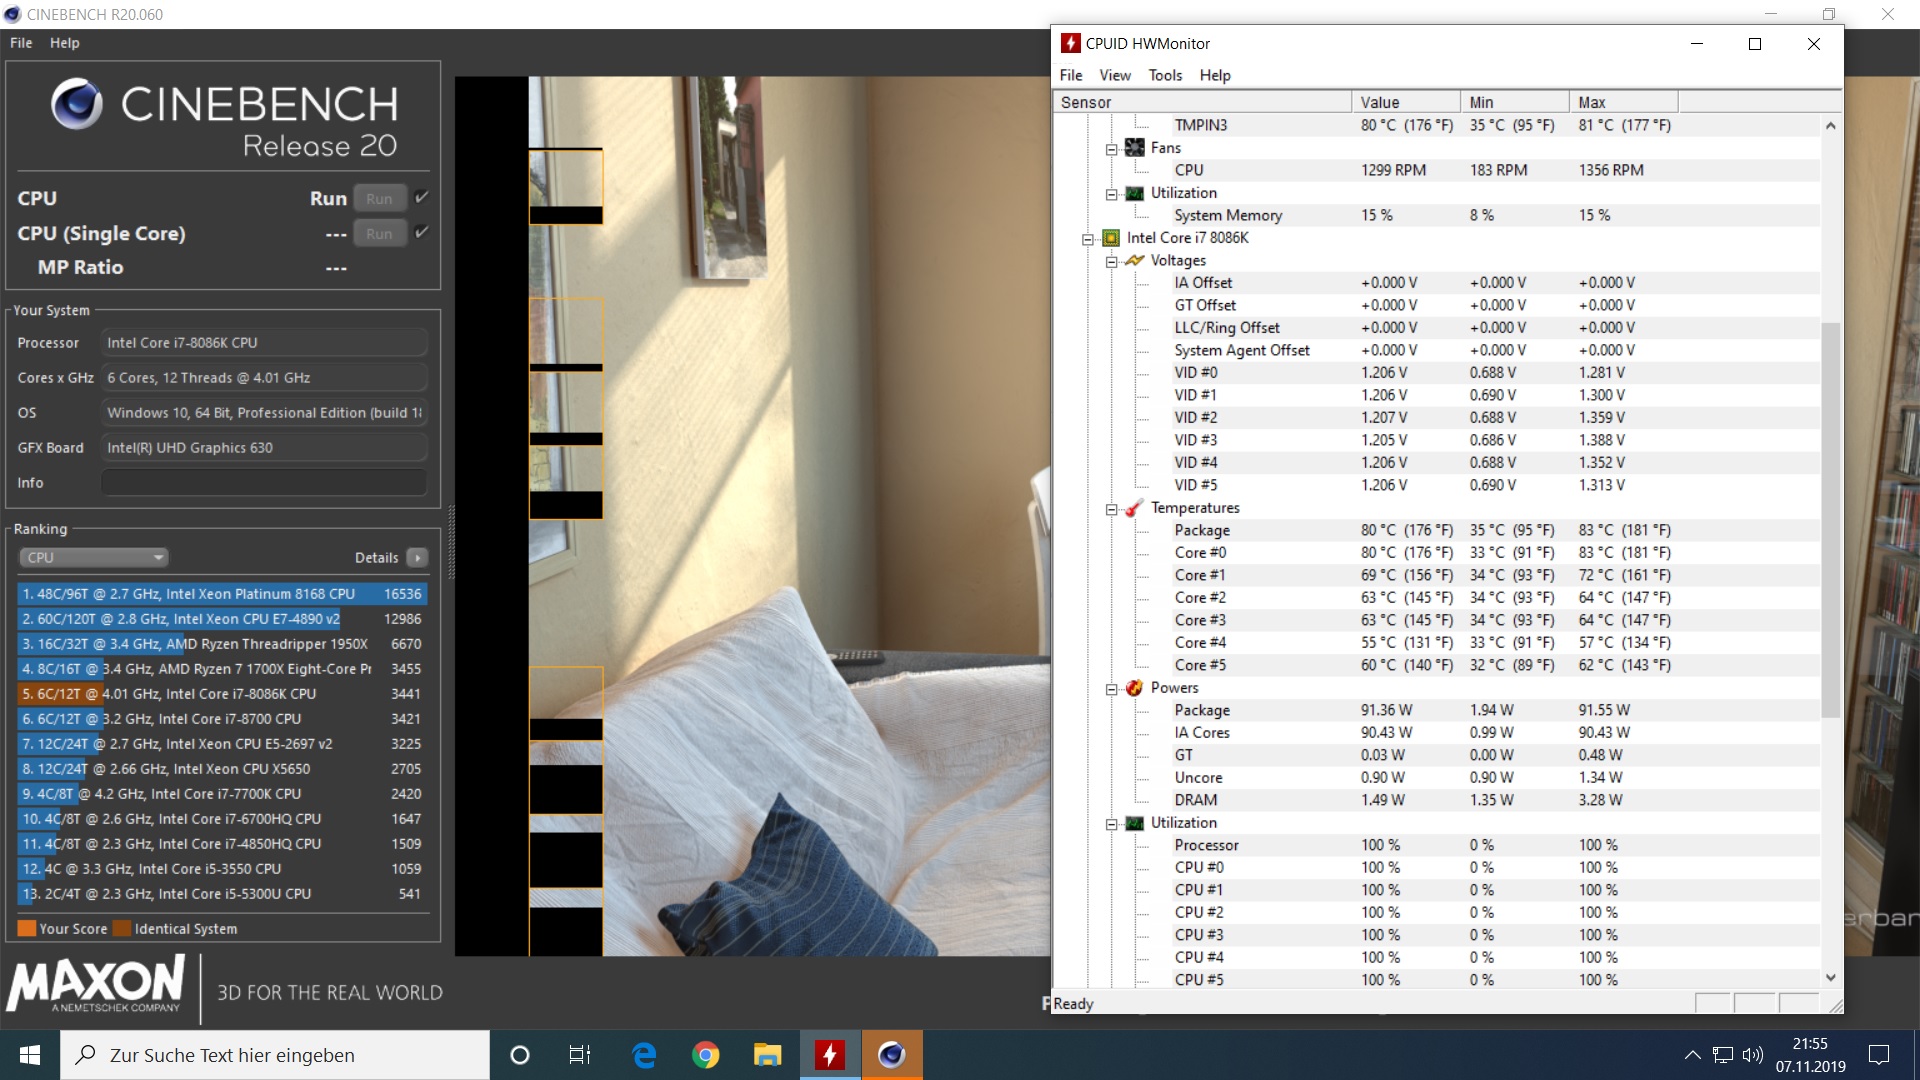This screenshot has width=1920, height=1080.
Task: Open the volume speaker tray icon
Action: [1752, 1055]
